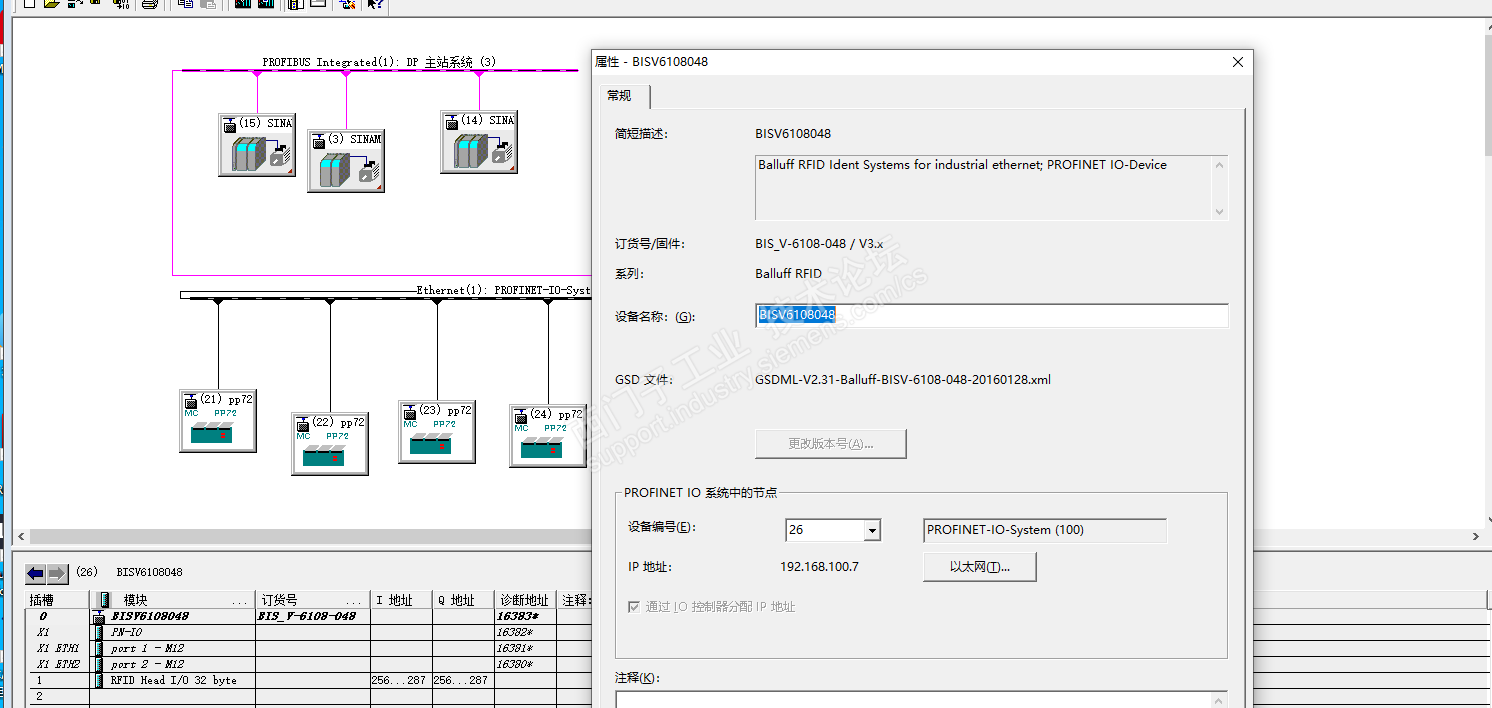Click the GSD file name text
1492x708 pixels.
point(903,380)
